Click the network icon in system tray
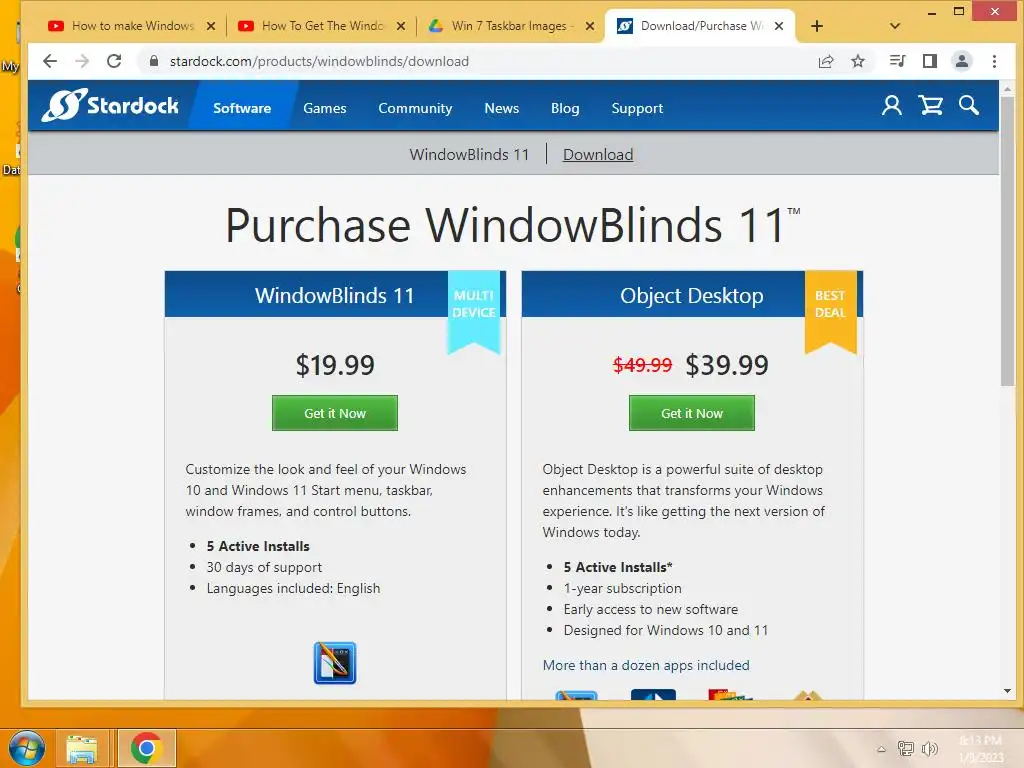The image size is (1024, 768). pos(905,748)
